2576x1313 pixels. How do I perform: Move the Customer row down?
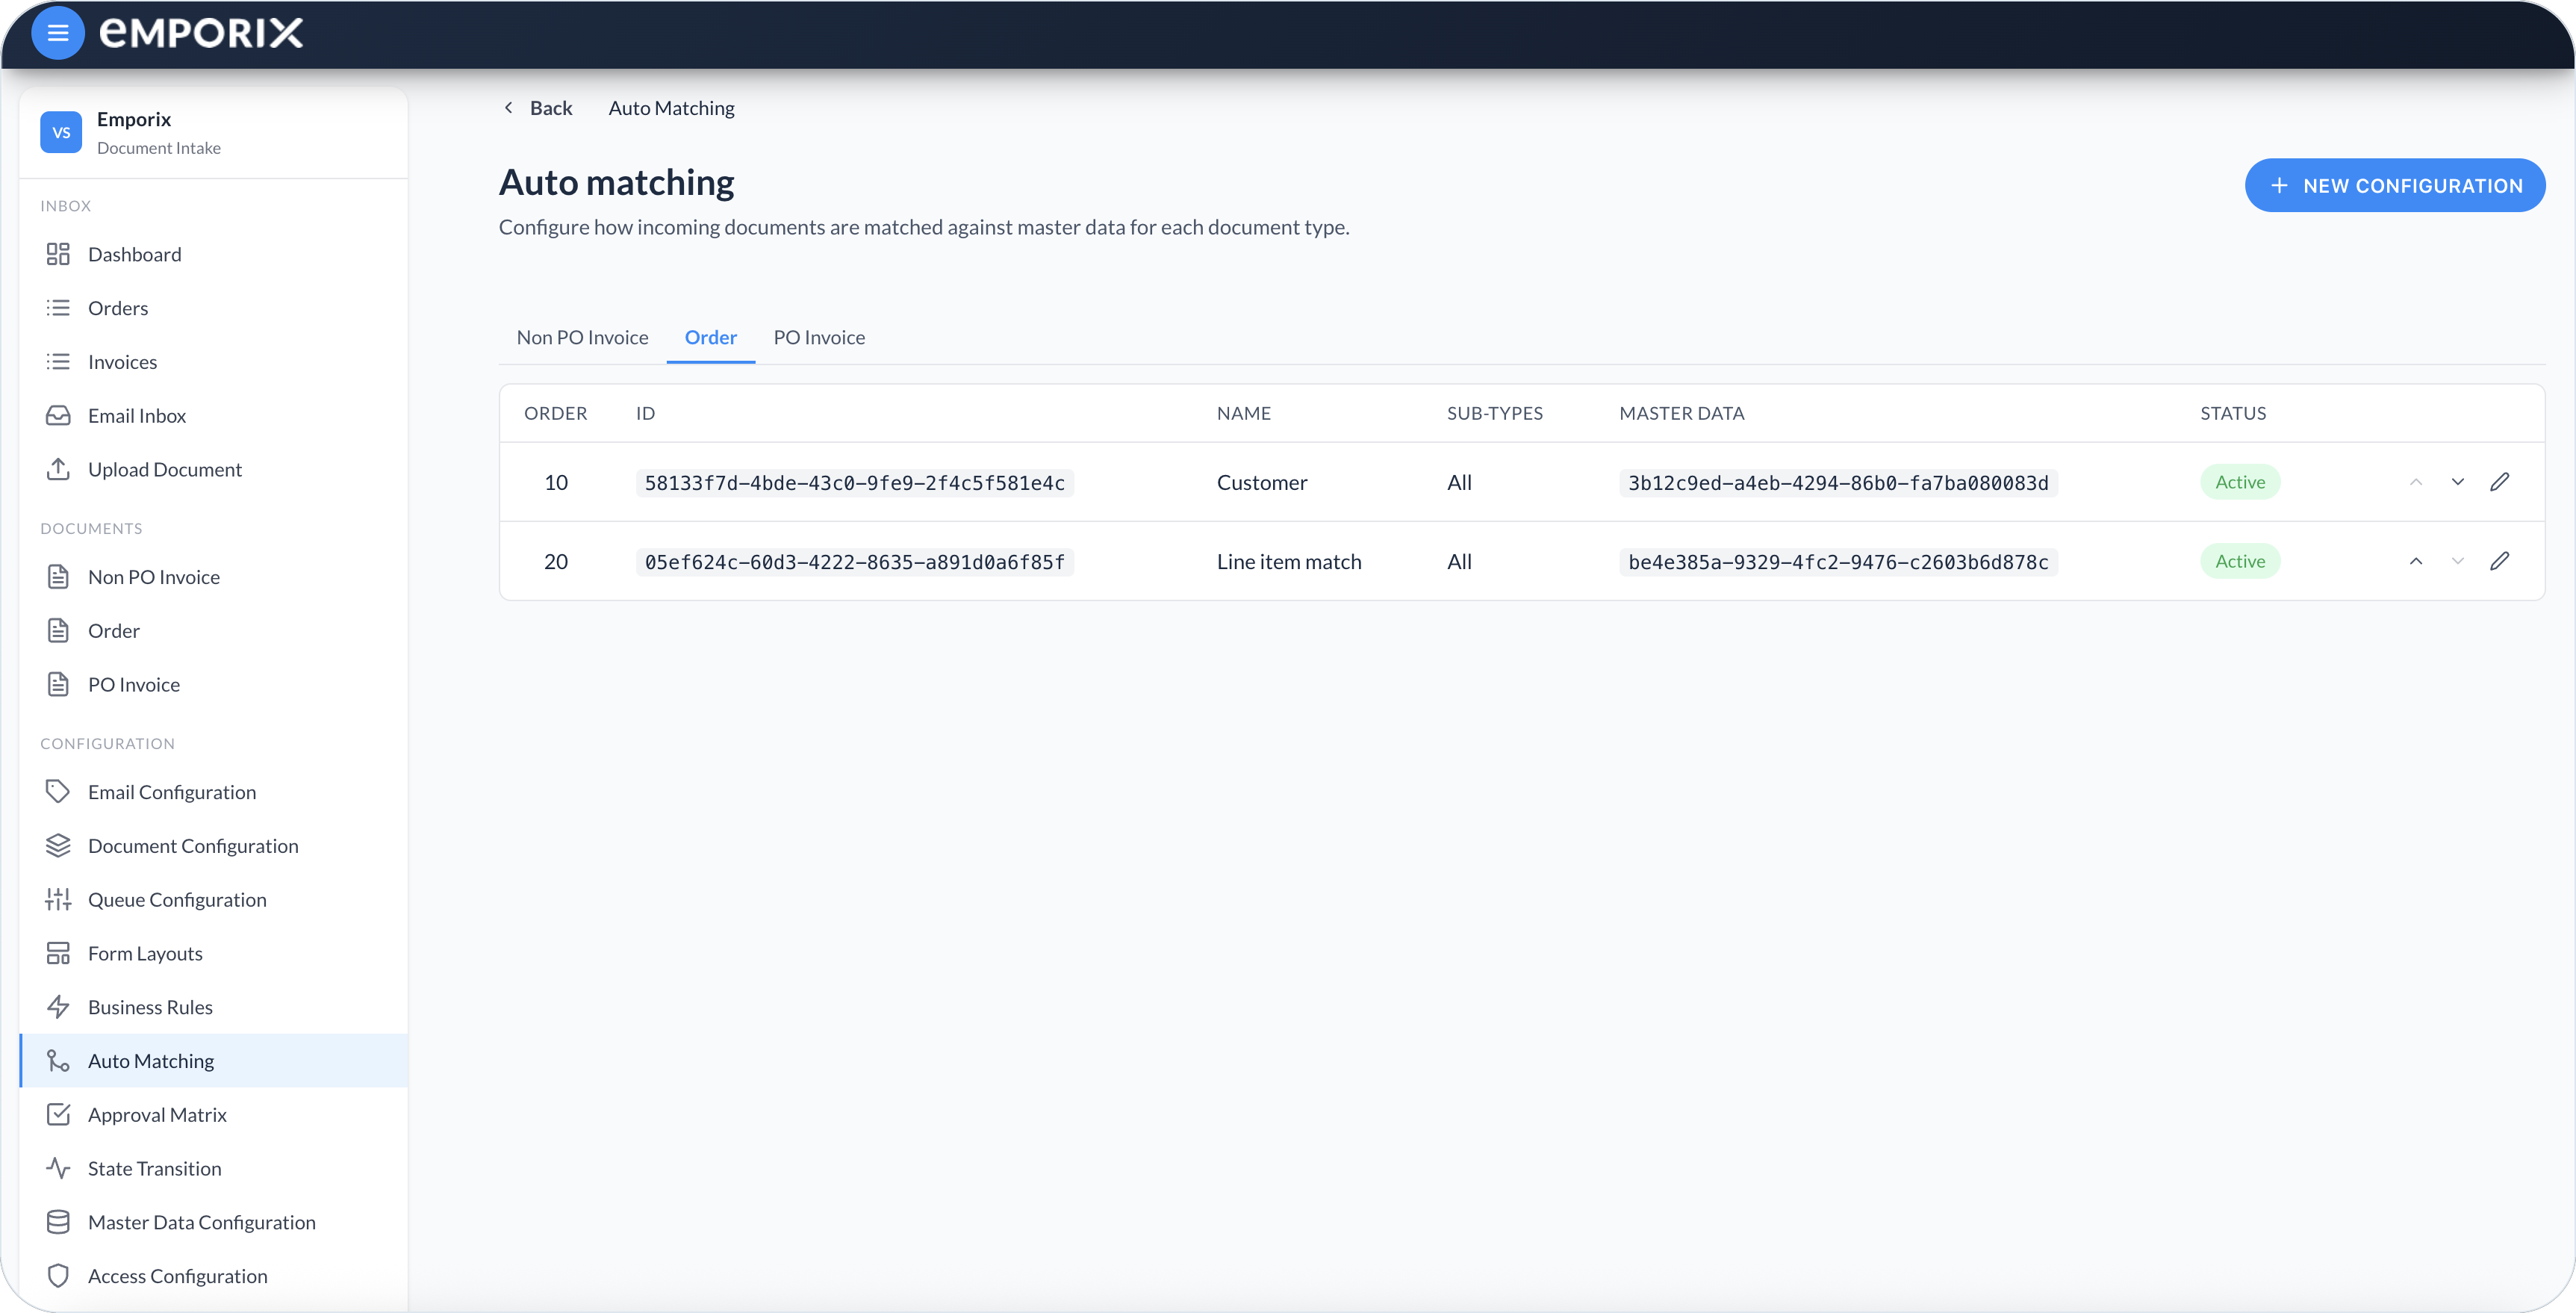coord(2457,482)
